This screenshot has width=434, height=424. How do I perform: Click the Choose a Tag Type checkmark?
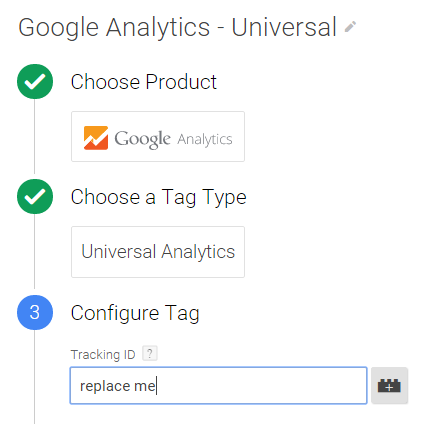point(35,196)
